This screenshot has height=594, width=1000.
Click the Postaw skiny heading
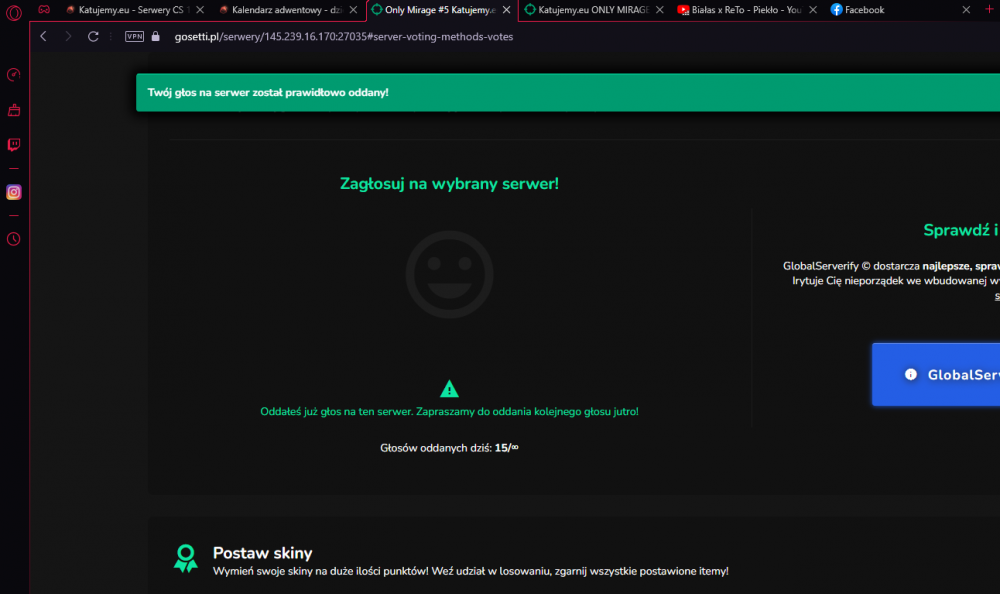(262, 553)
